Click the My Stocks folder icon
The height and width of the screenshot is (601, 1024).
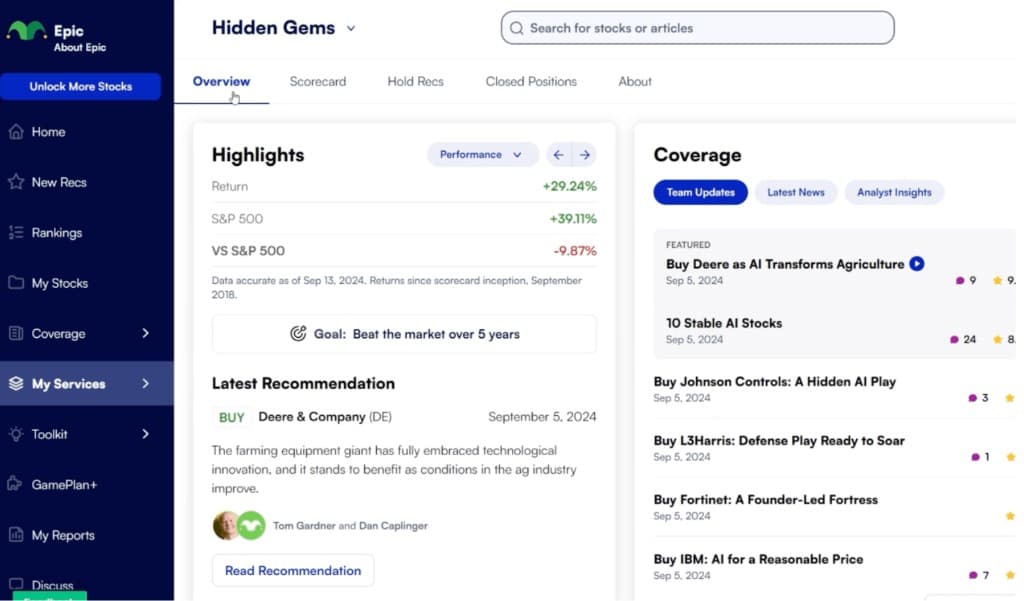(x=16, y=282)
